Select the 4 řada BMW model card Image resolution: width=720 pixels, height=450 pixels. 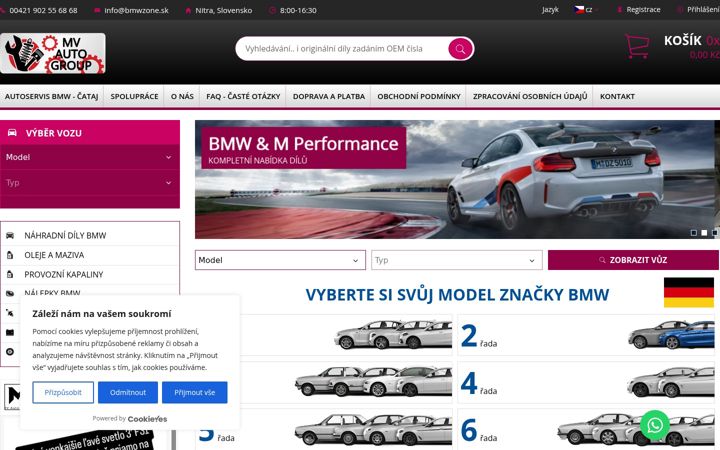(586, 382)
